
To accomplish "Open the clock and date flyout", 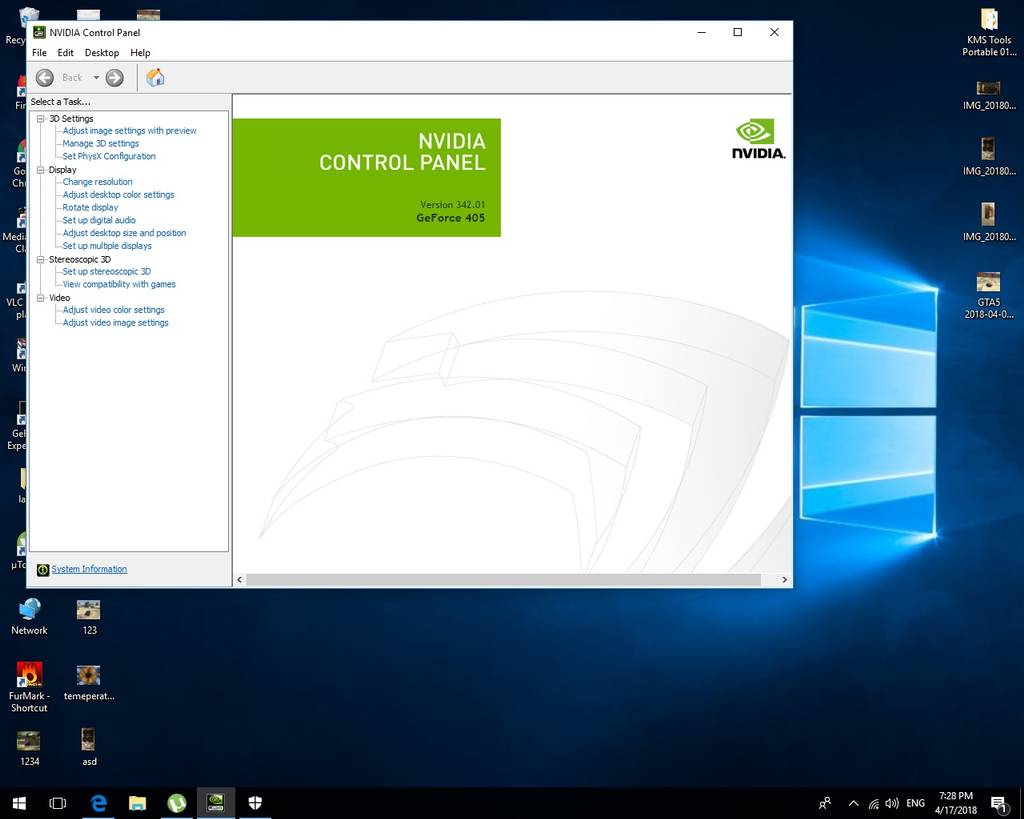I will (x=955, y=803).
